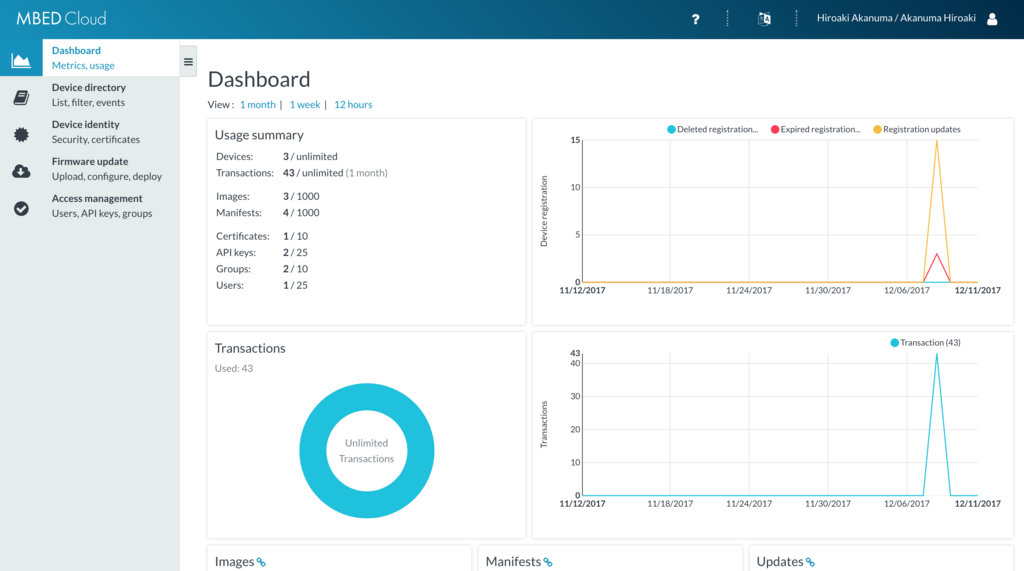
Task: Click the Dashboard chart icon in sidebar
Action: pos(21,61)
